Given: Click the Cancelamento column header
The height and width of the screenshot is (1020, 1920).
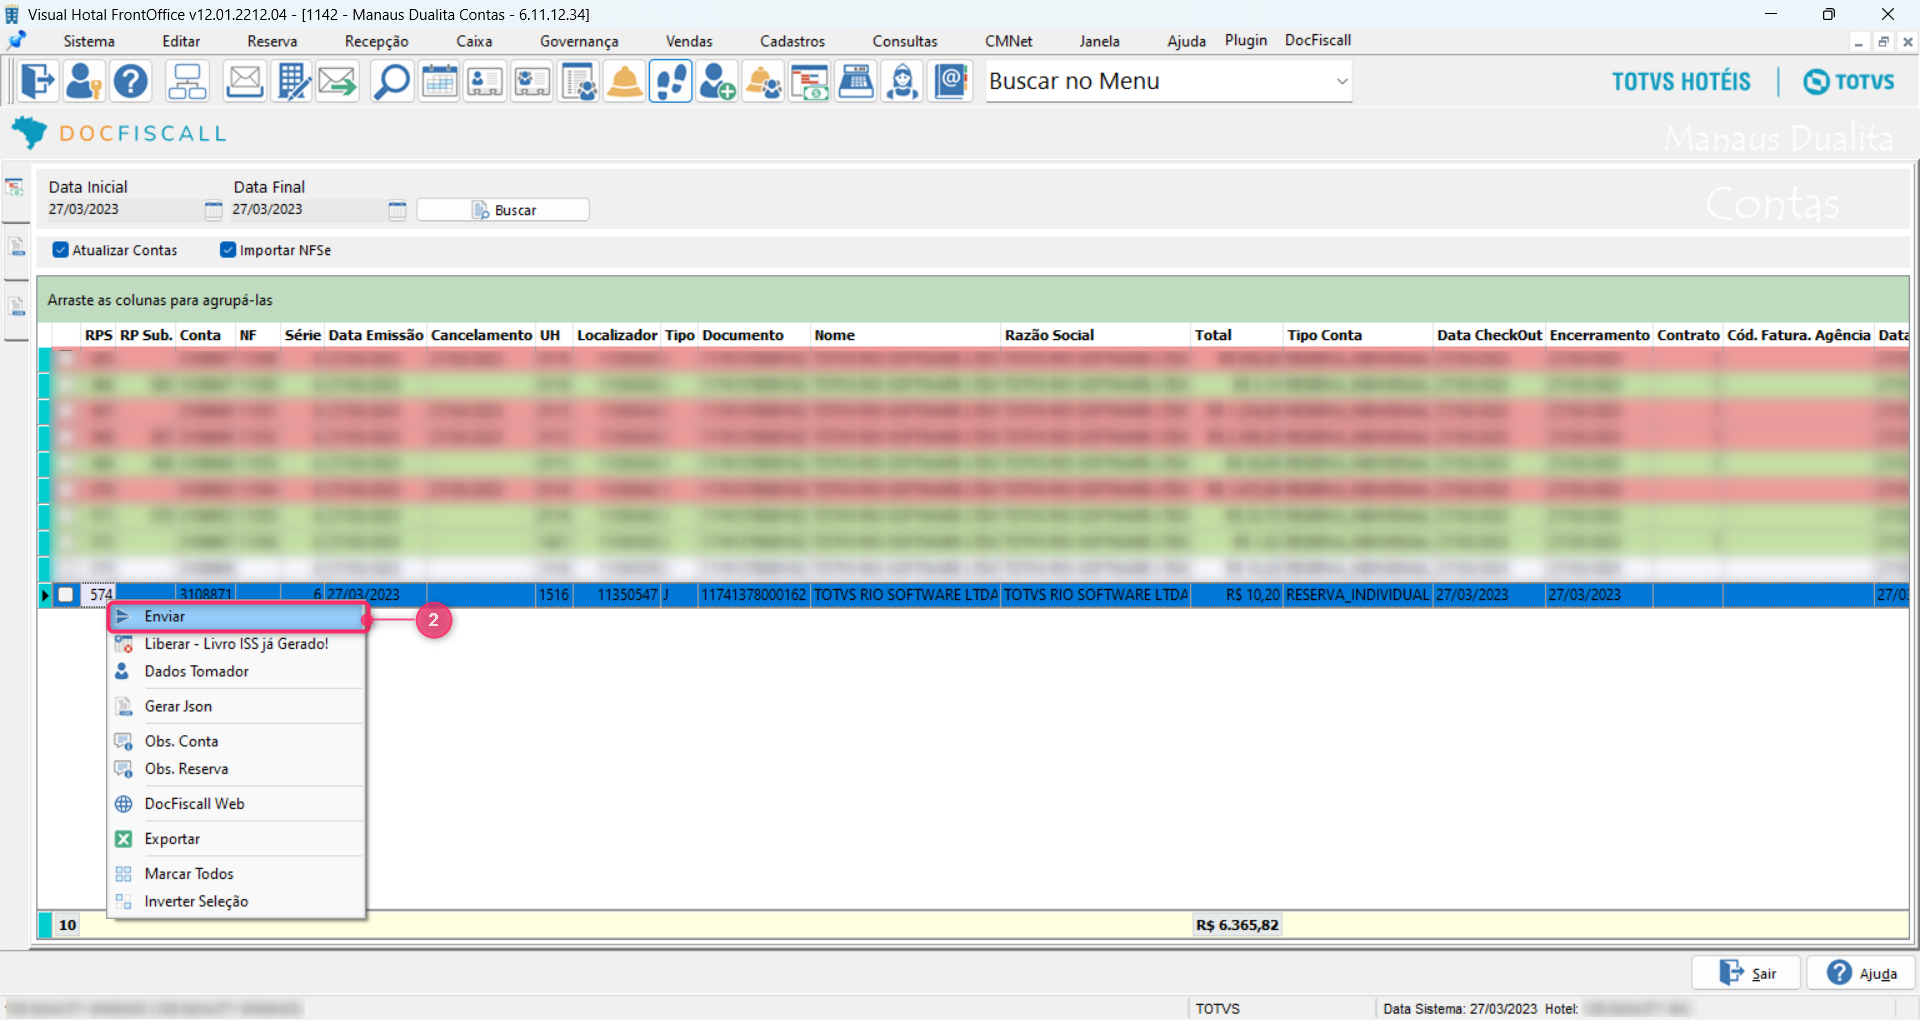Looking at the screenshot, I should (481, 335).
